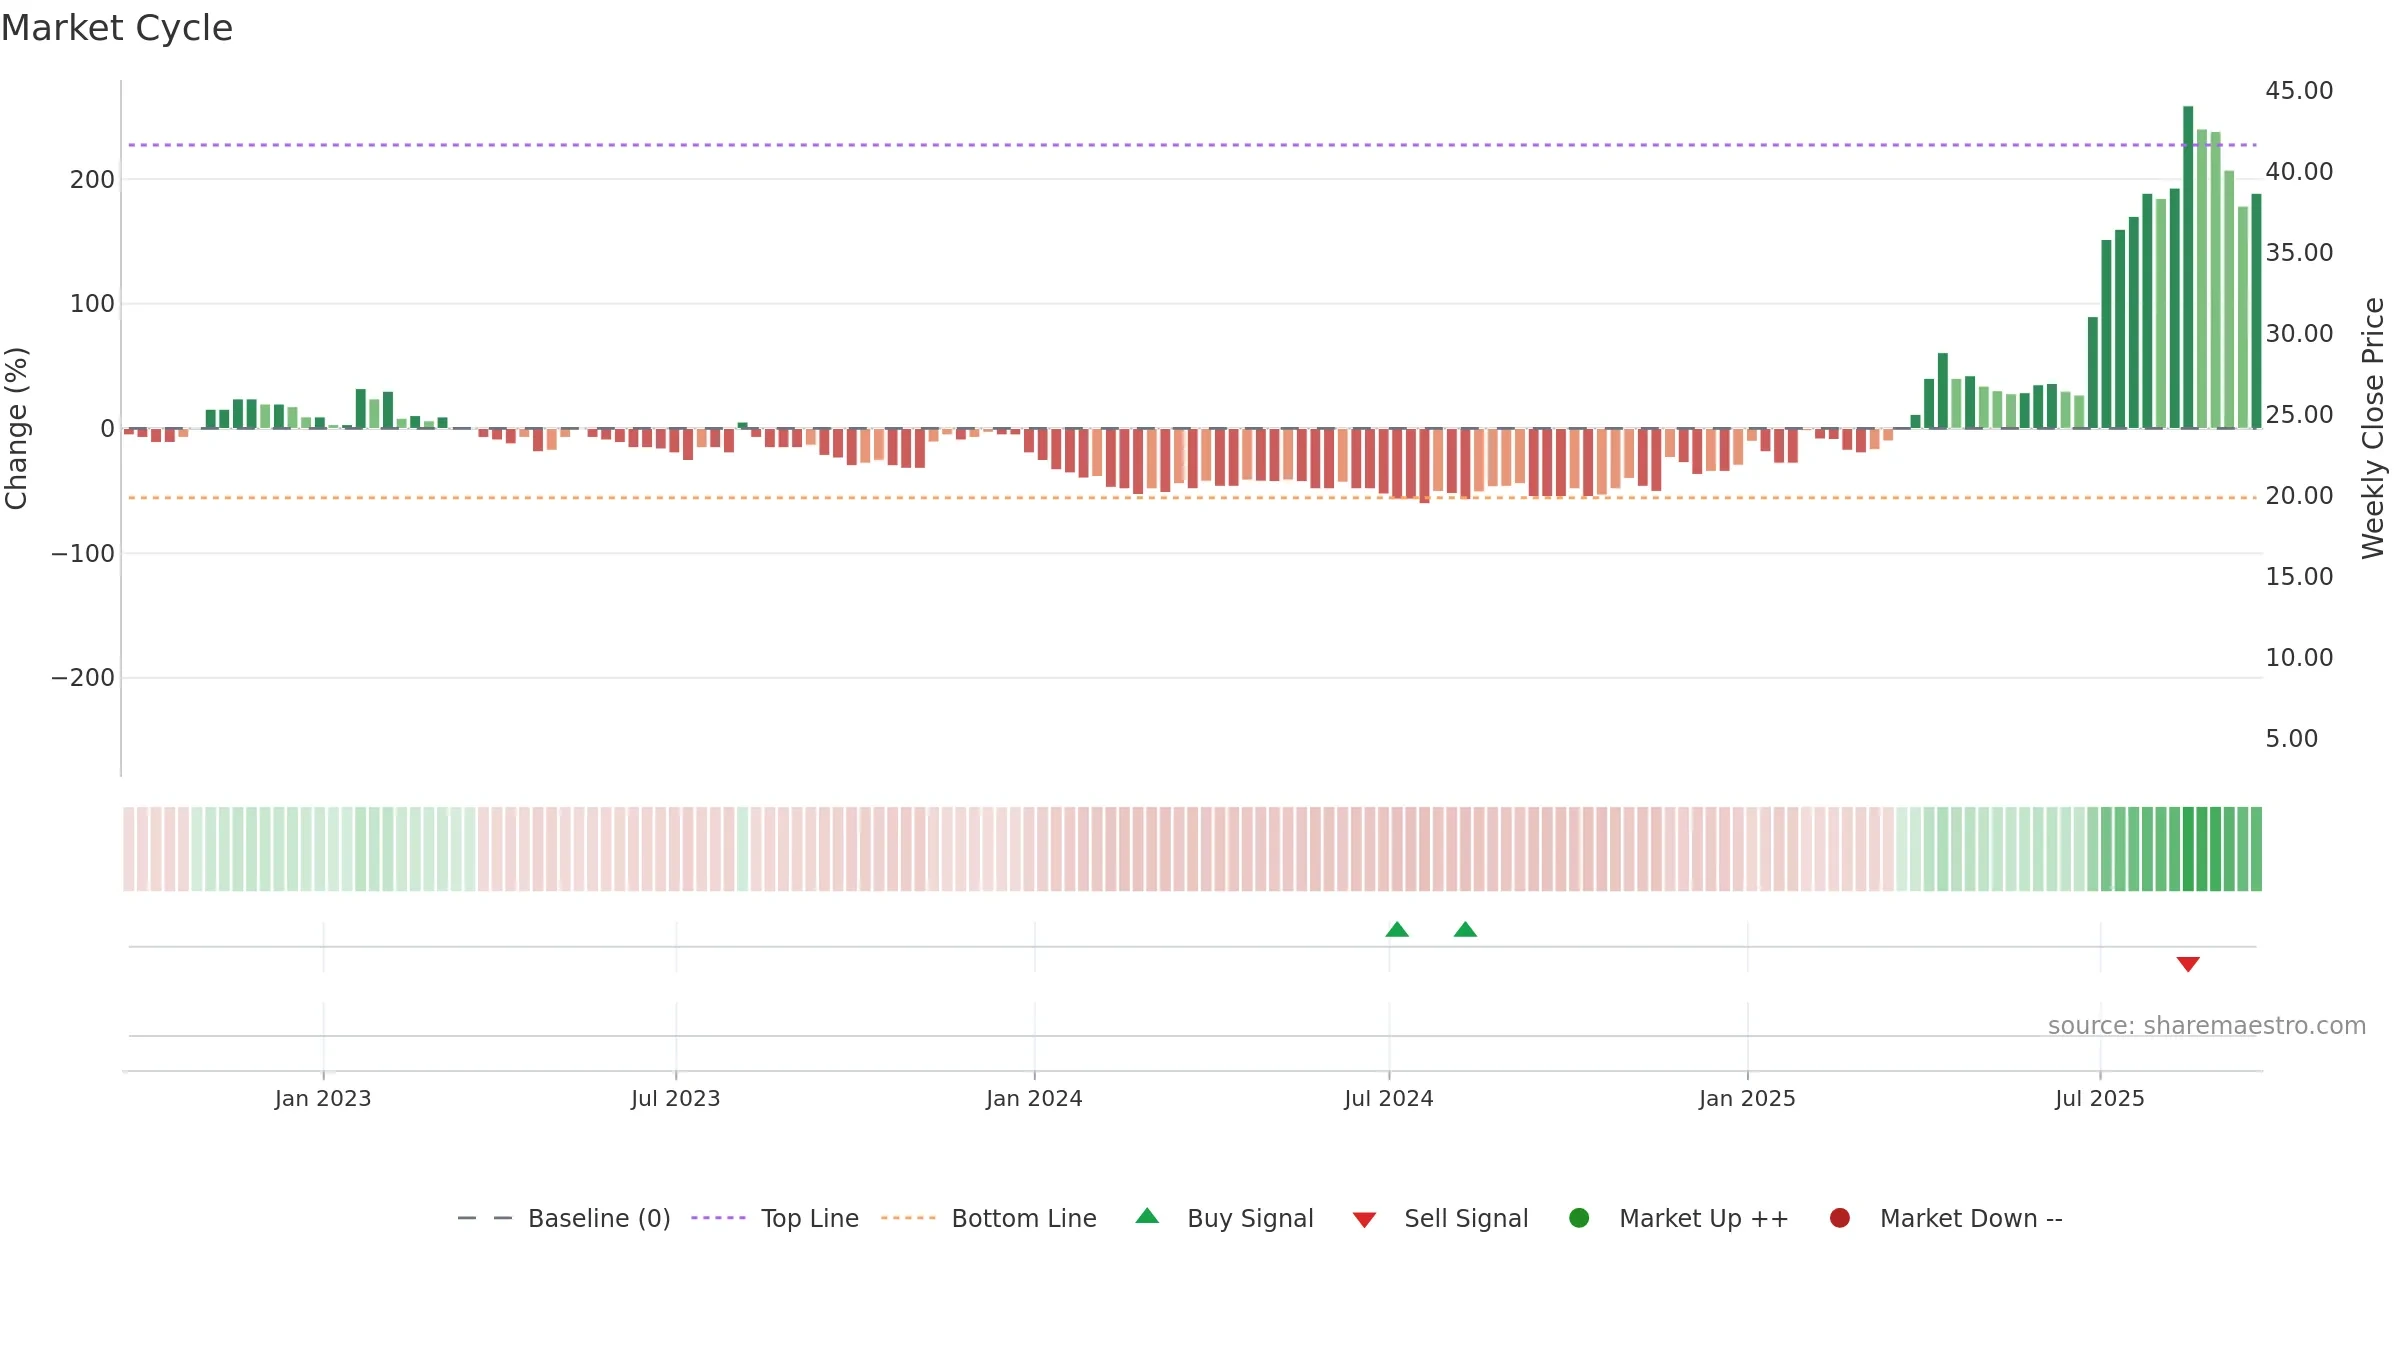Click the 5.00 price tick on right axis
The height and width of the screenshot is (1350, 2400).
[2291, 739]
